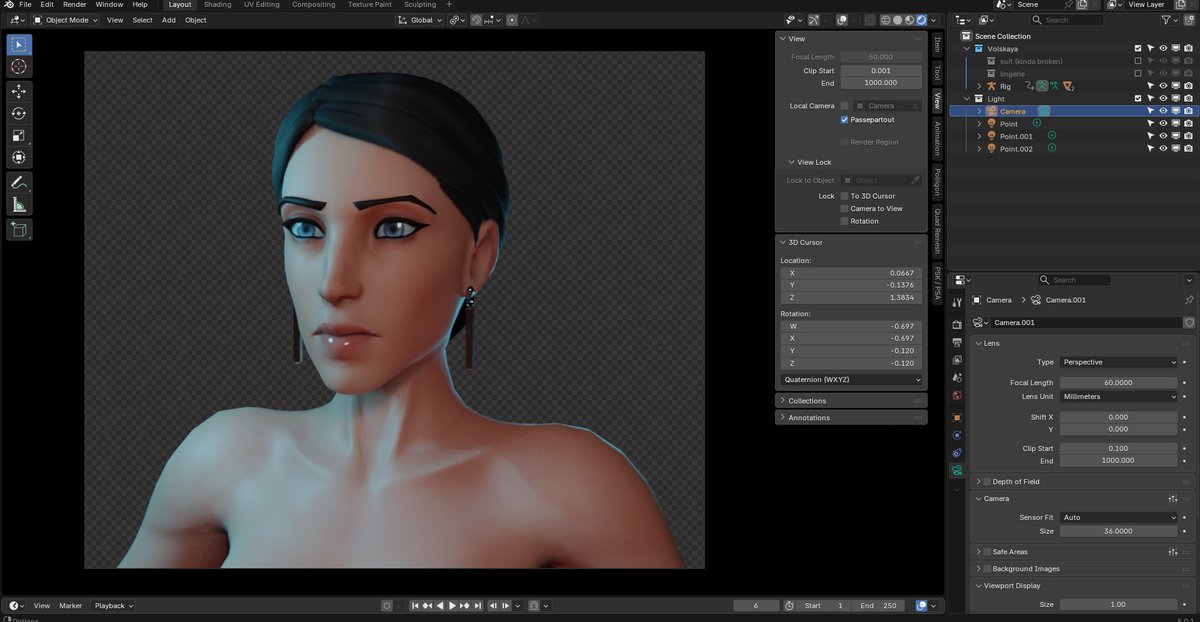Select the Add Cube tool
This screenshot has height=622, width=1200.
coord(19,230)
